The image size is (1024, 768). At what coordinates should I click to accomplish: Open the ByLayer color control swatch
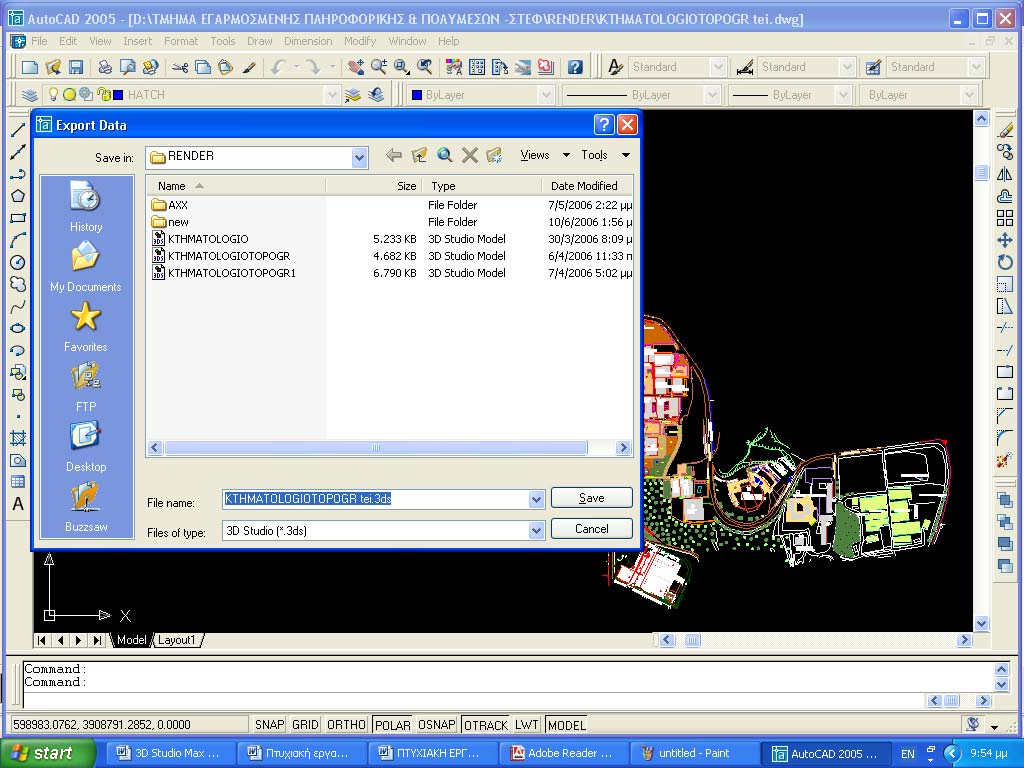point(417,95)
